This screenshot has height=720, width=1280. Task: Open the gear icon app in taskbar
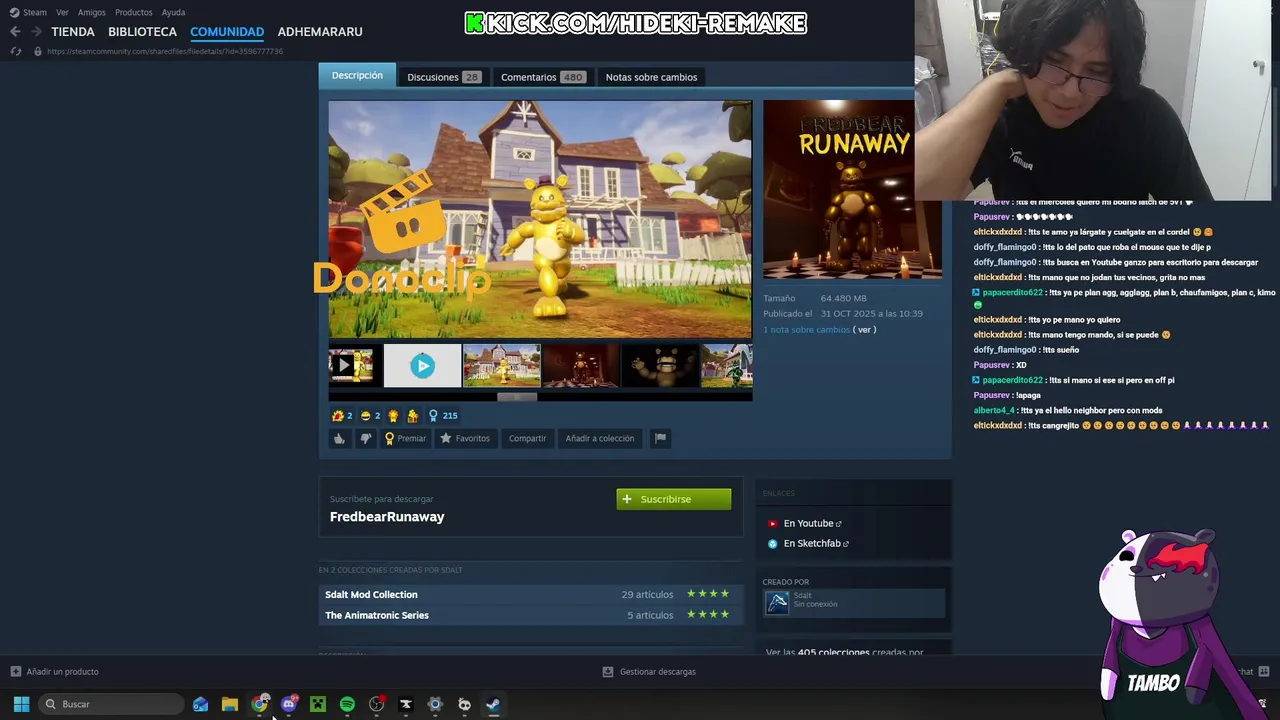(x=435, y=704)
